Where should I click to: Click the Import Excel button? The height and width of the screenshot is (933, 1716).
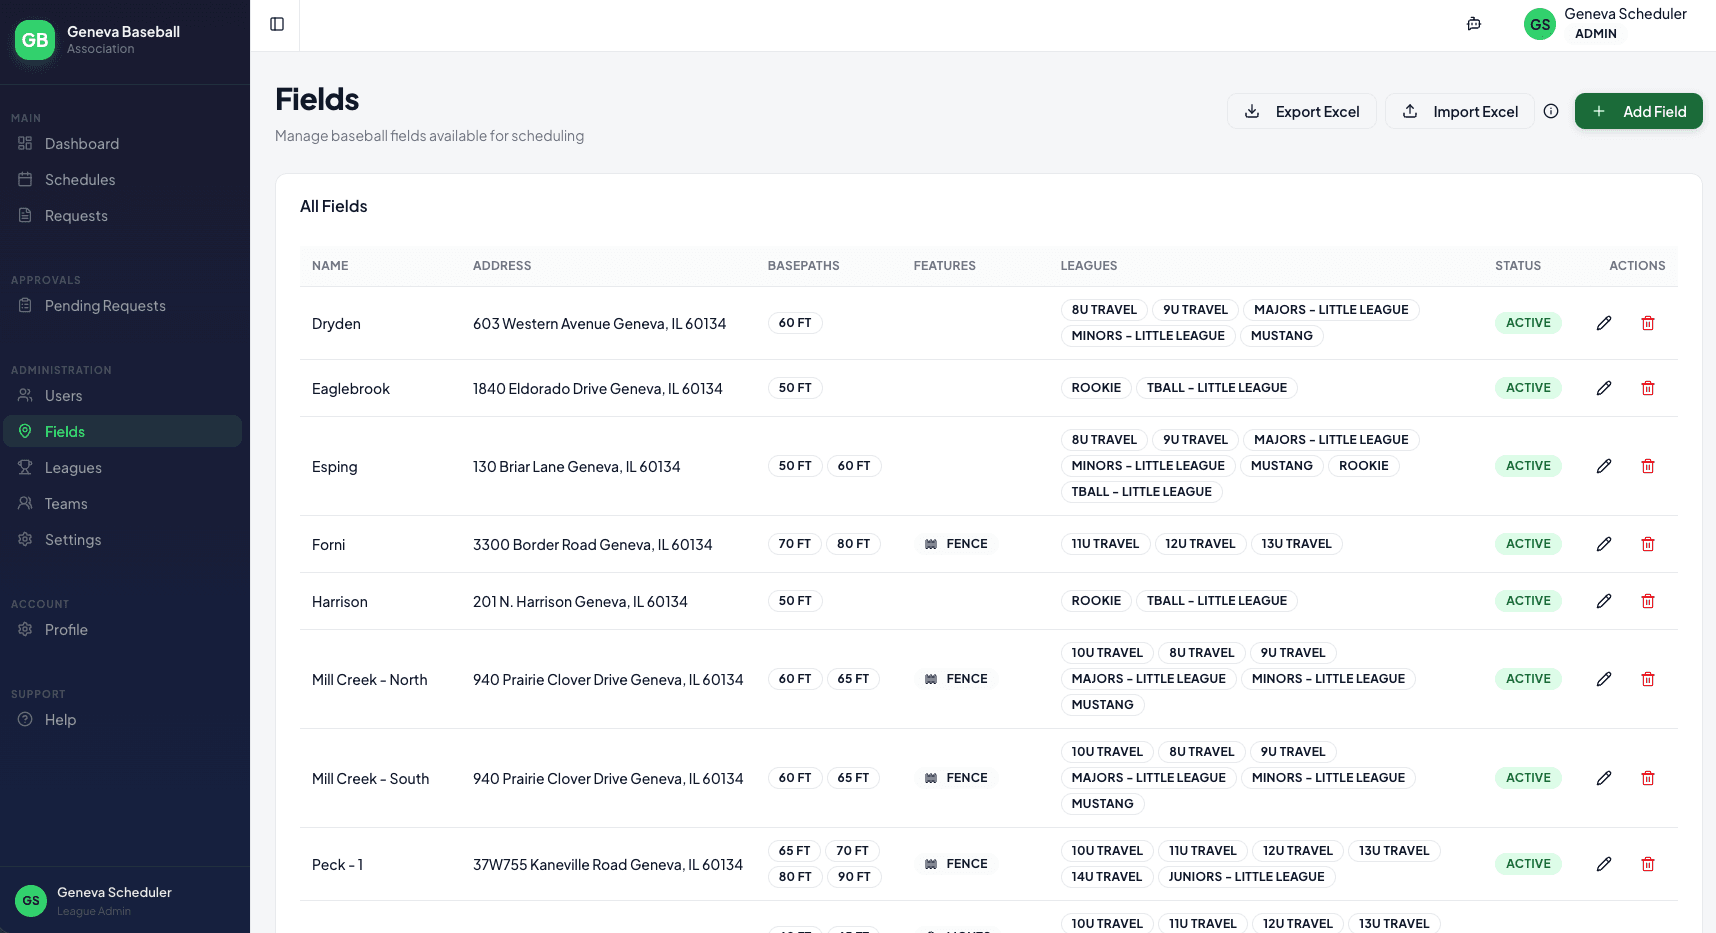click(x=1459, y=111)
